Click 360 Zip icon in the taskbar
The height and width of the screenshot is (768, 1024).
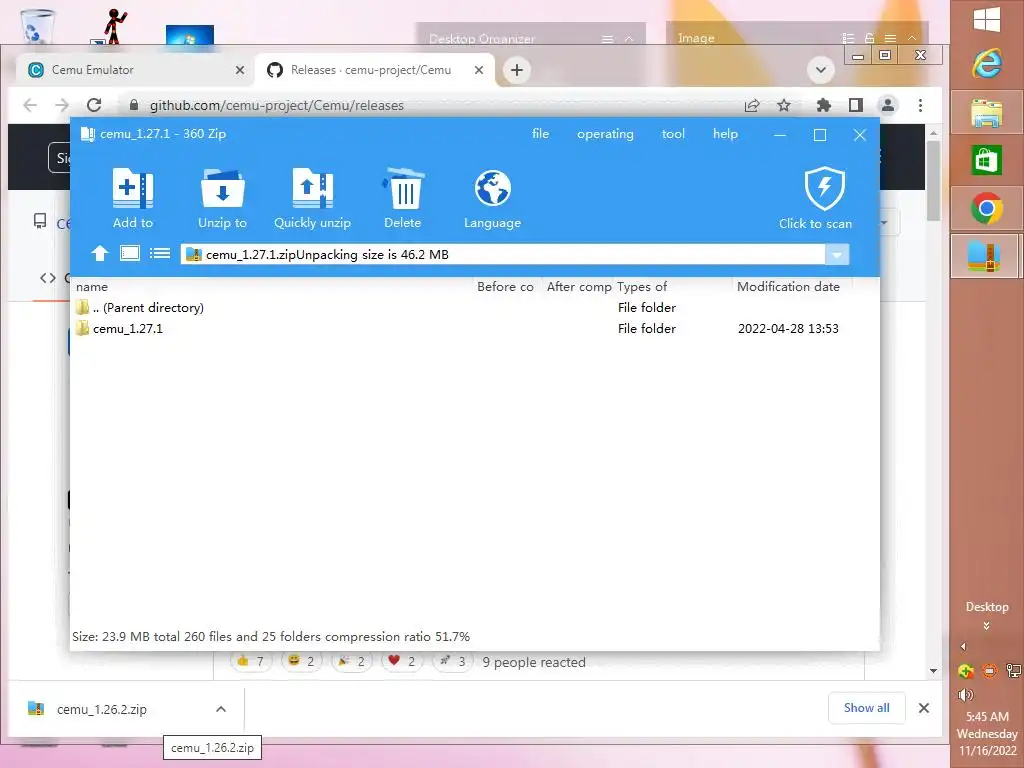[x=986, y=257]
